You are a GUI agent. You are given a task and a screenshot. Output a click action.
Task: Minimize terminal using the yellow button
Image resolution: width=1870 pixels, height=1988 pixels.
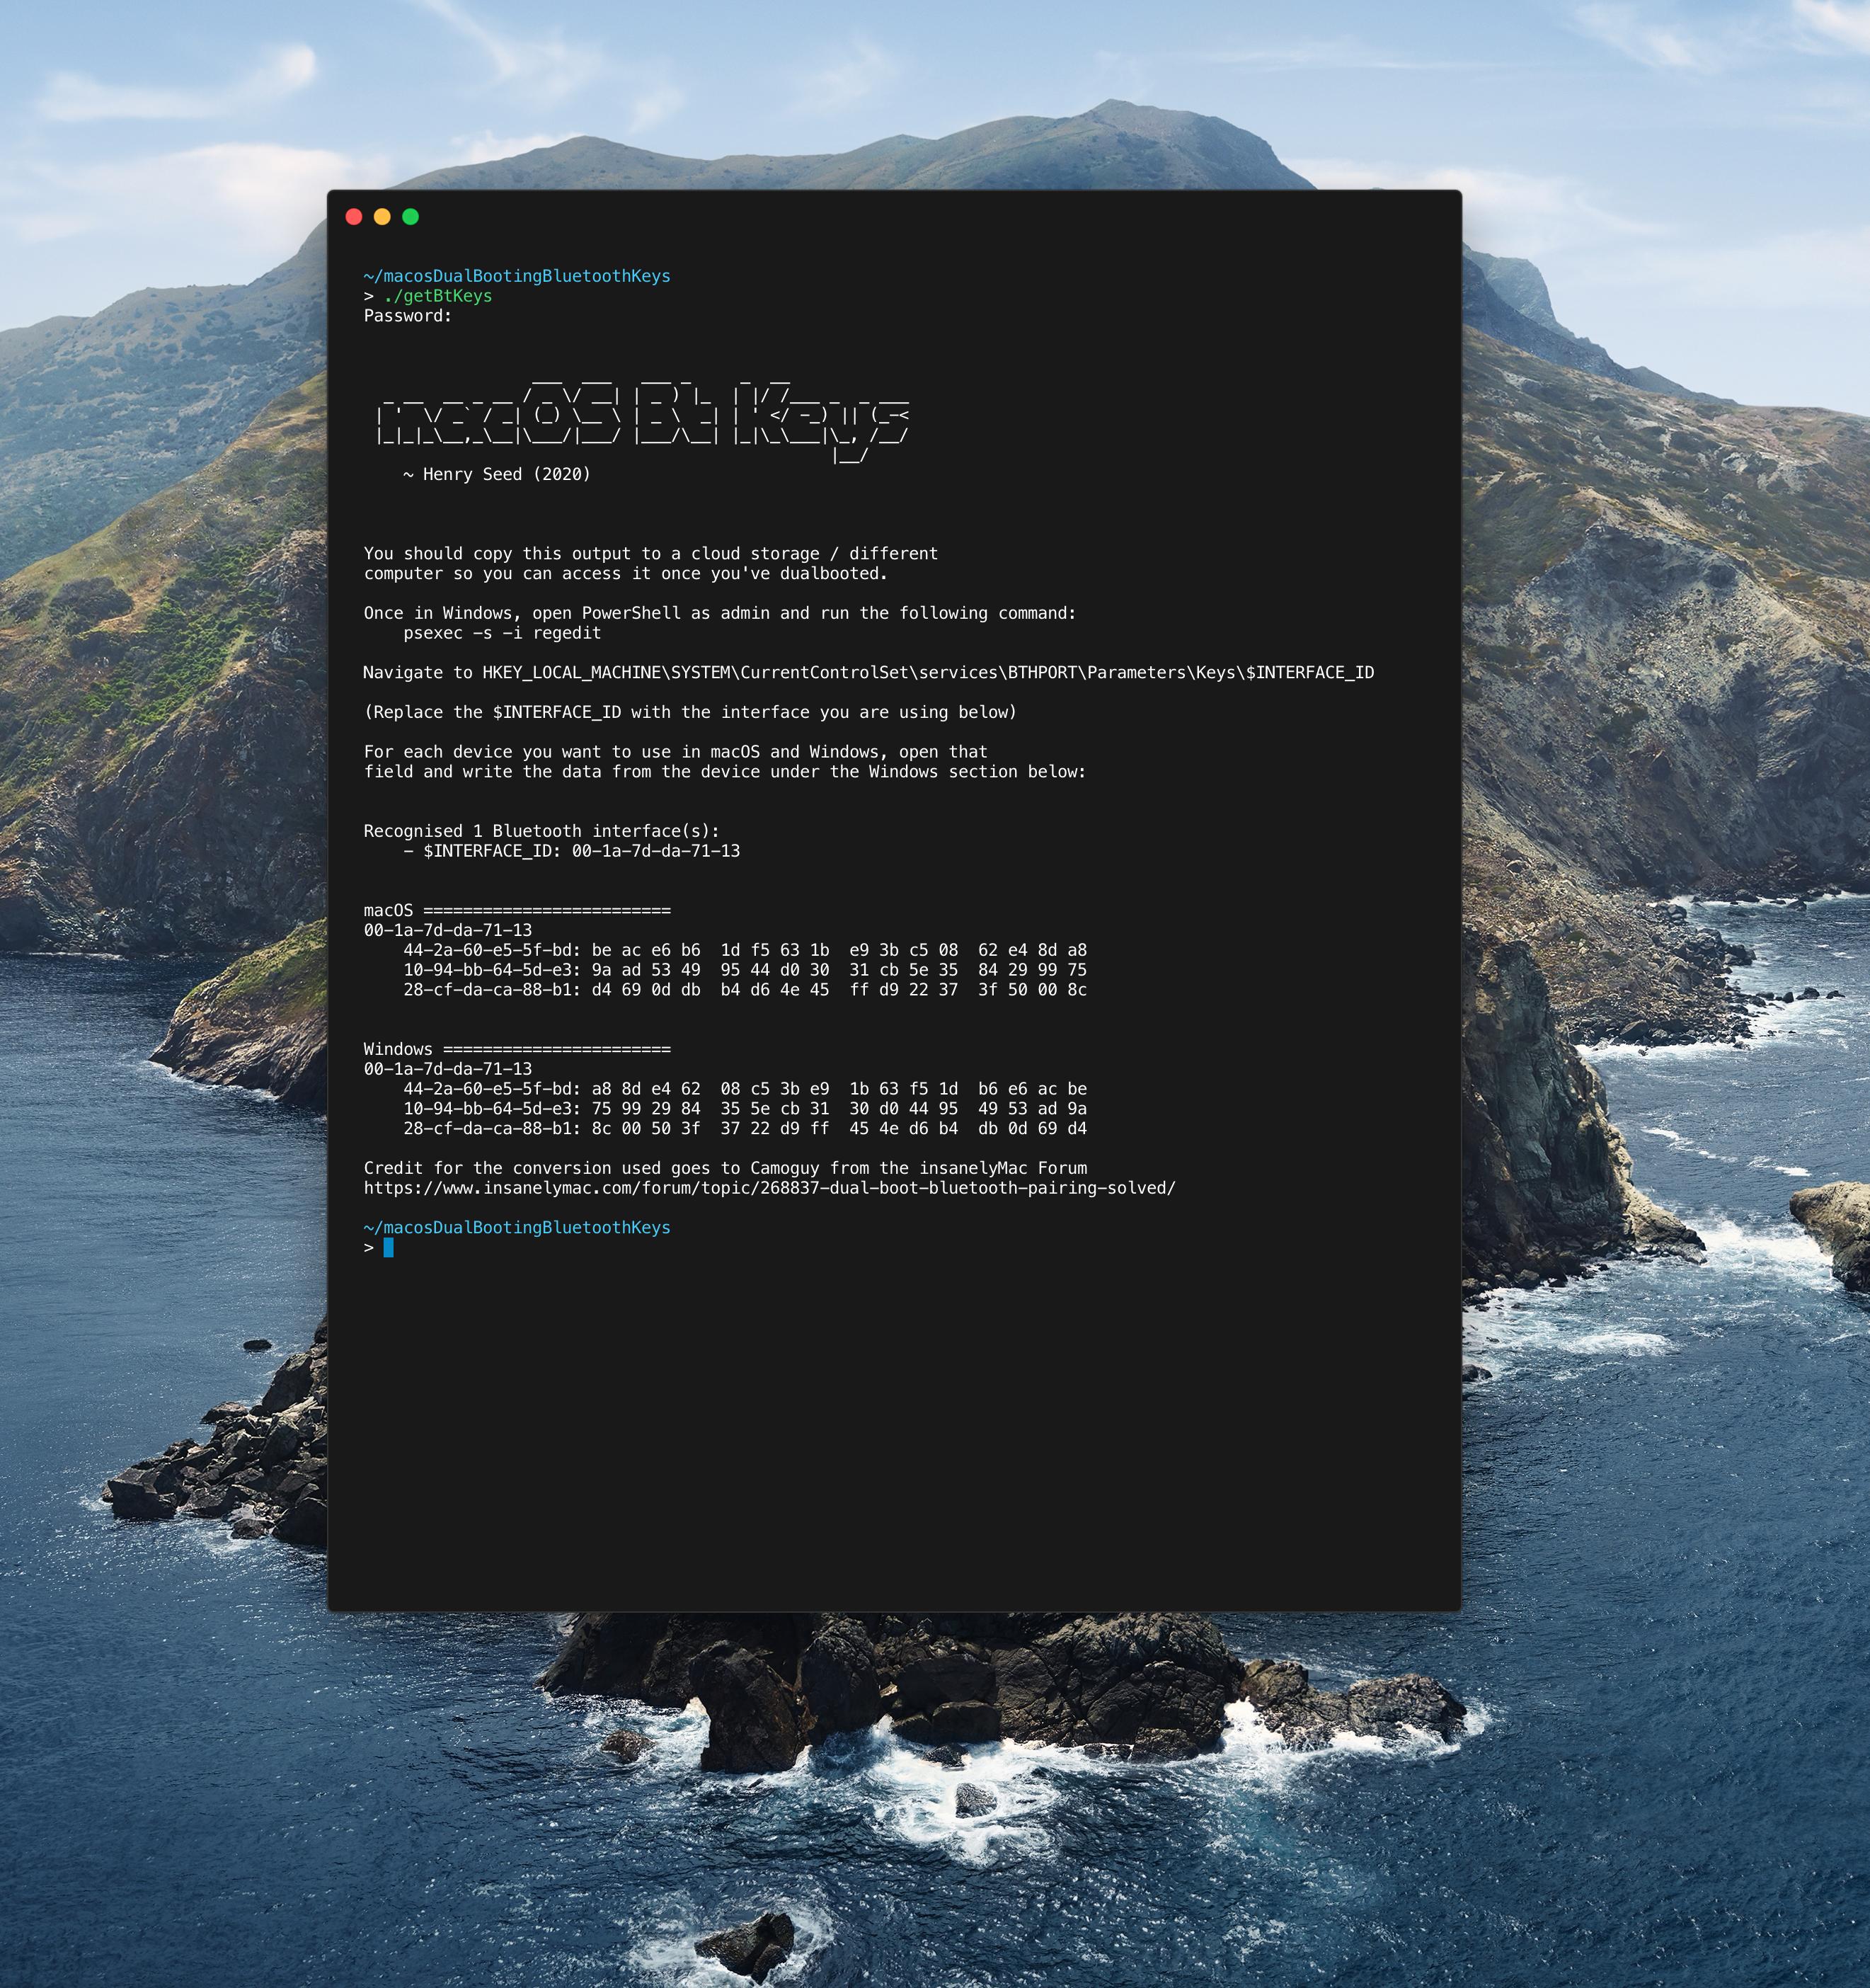[382, 217]
